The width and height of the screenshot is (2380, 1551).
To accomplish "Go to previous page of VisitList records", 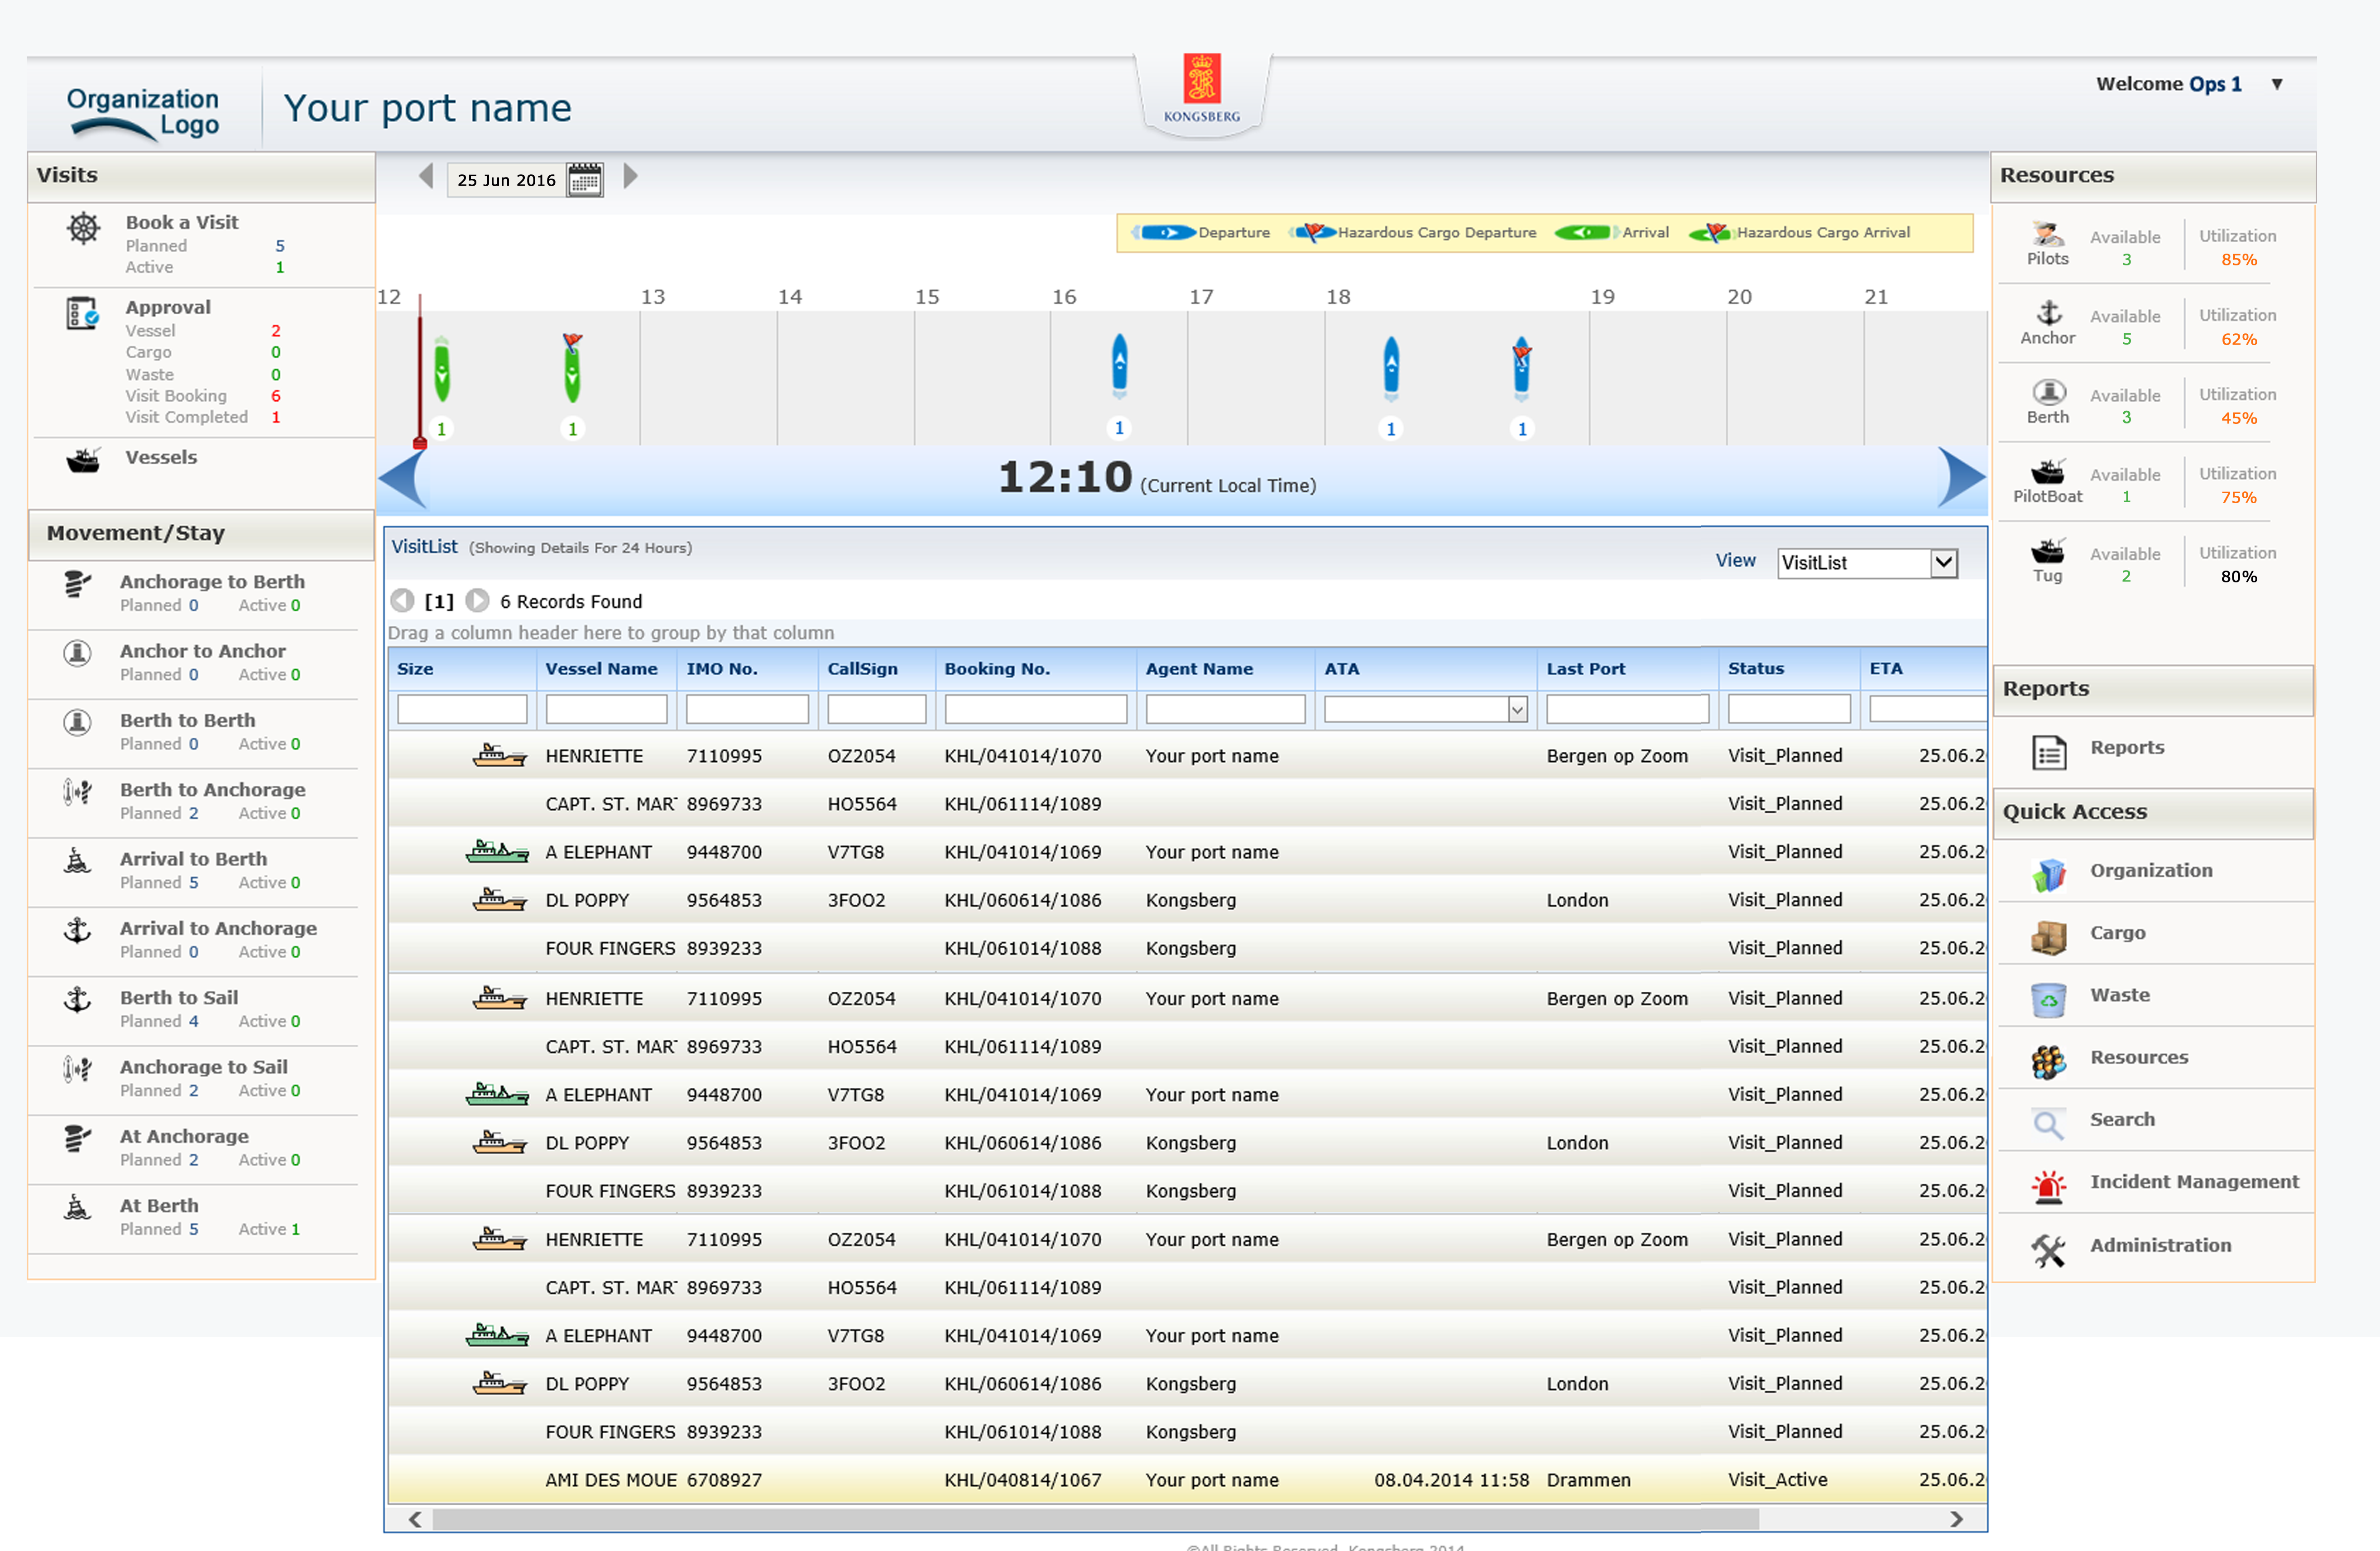I will pyautogui.click(x=402, y=601).
